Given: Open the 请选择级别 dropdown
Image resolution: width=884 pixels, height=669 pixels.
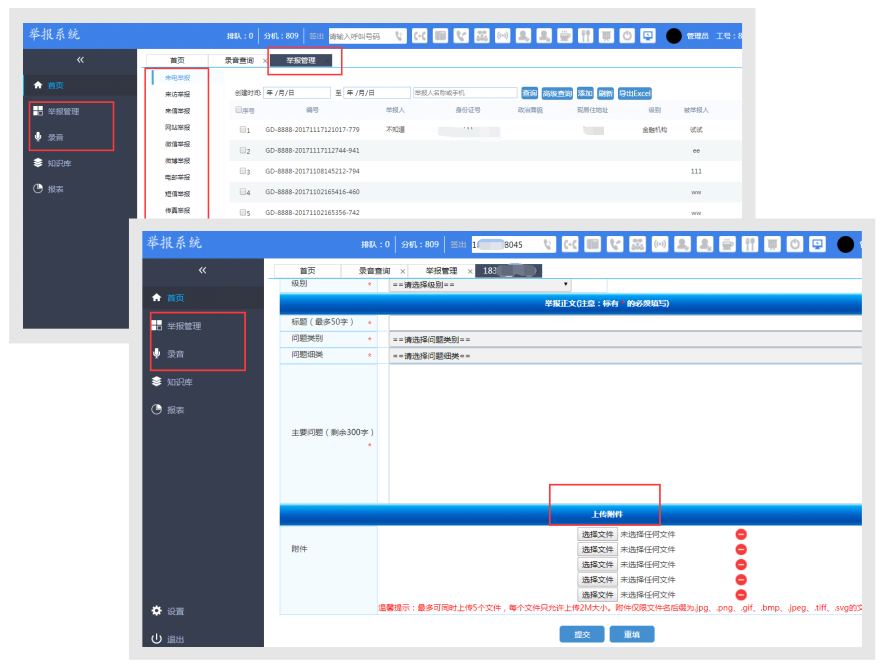Looking at the screenshot, I should 480,285.
